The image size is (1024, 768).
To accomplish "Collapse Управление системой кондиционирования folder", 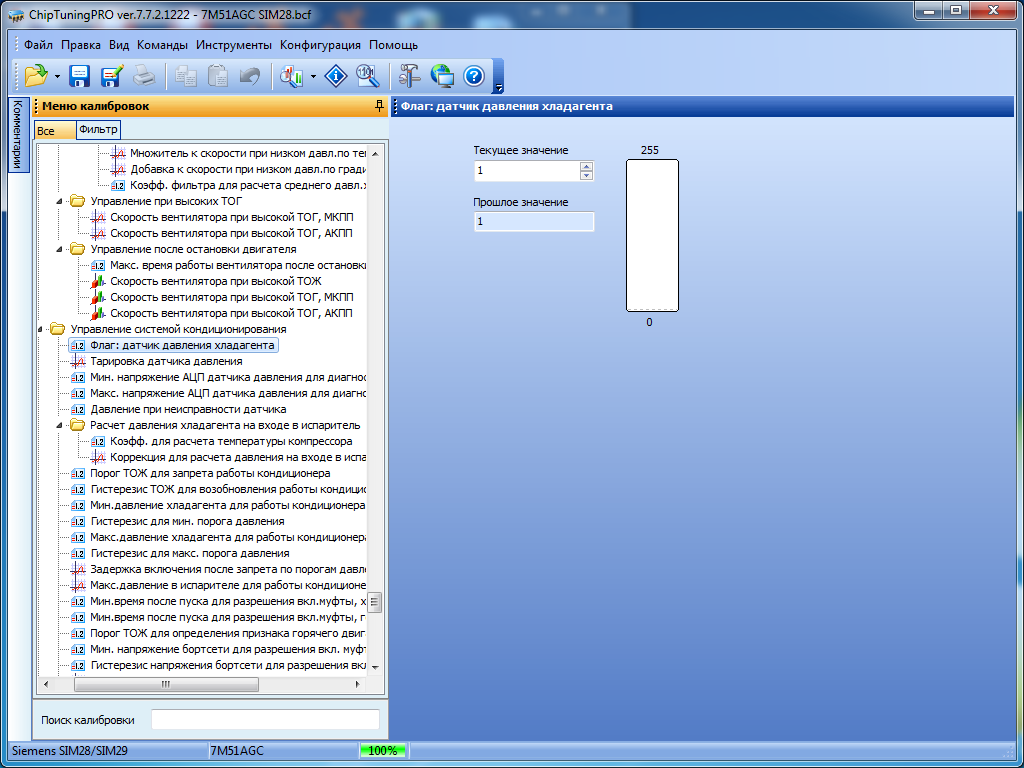I will 41,329.
